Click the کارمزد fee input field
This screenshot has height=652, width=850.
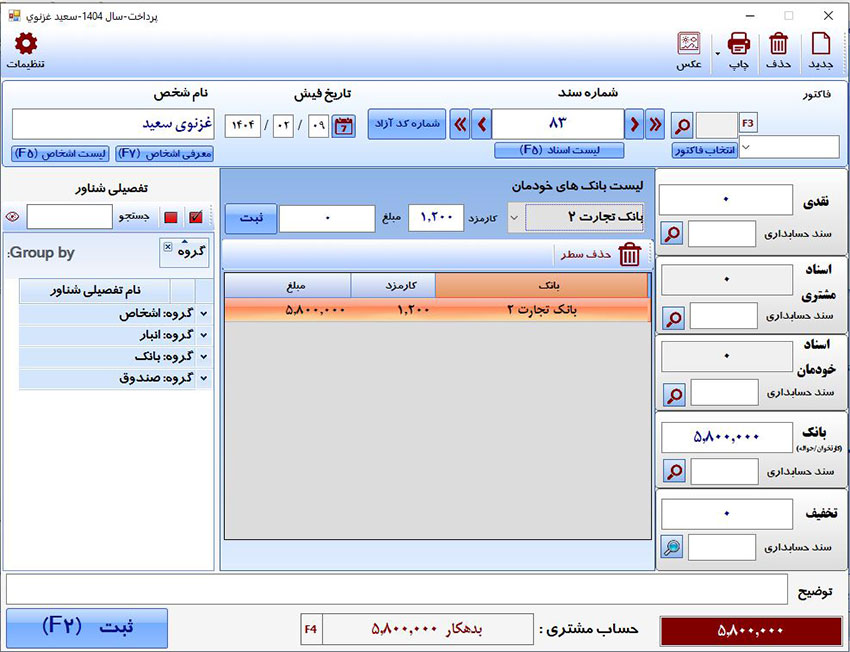point(436,218)
